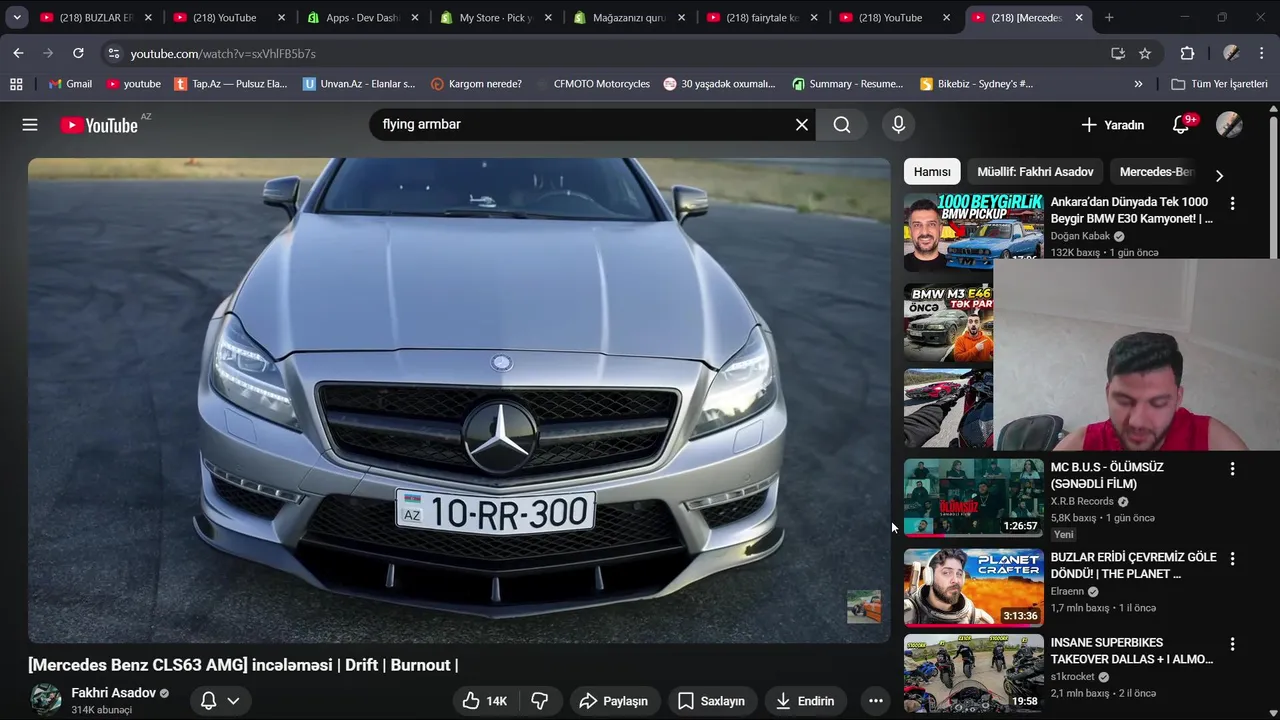Image resolution: width=1280 pixels, height=720 pixels.
Task: Select the Hamısı filter chip
Action: 932,172
